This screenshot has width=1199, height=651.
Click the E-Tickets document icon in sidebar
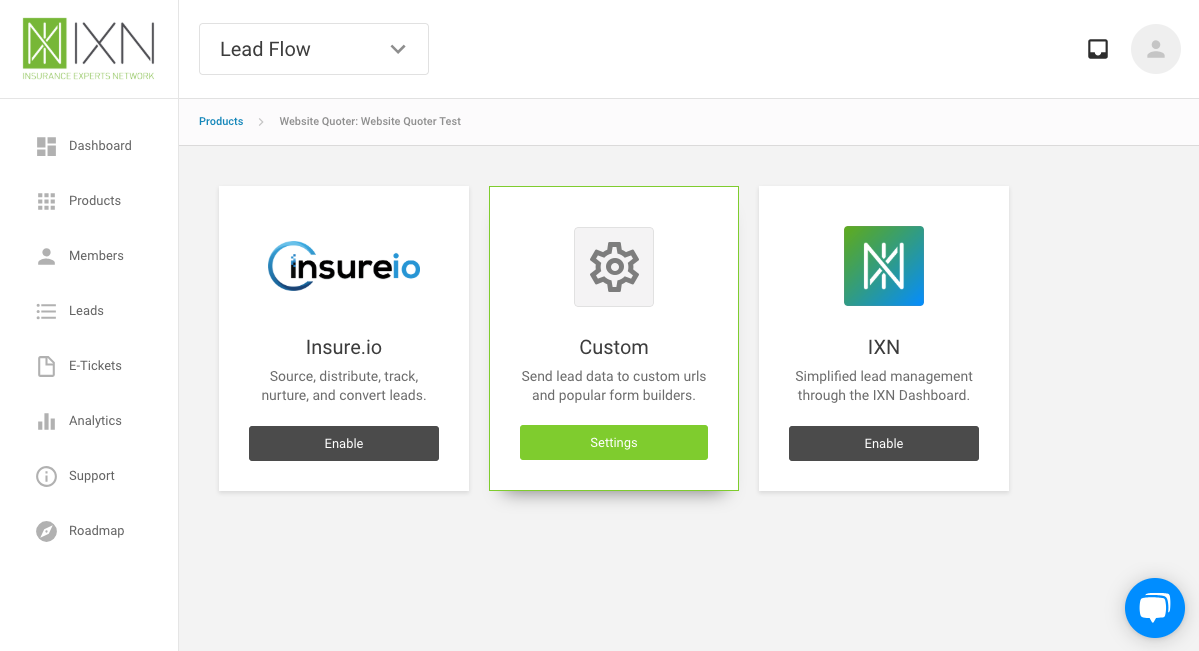pos(47,366)
